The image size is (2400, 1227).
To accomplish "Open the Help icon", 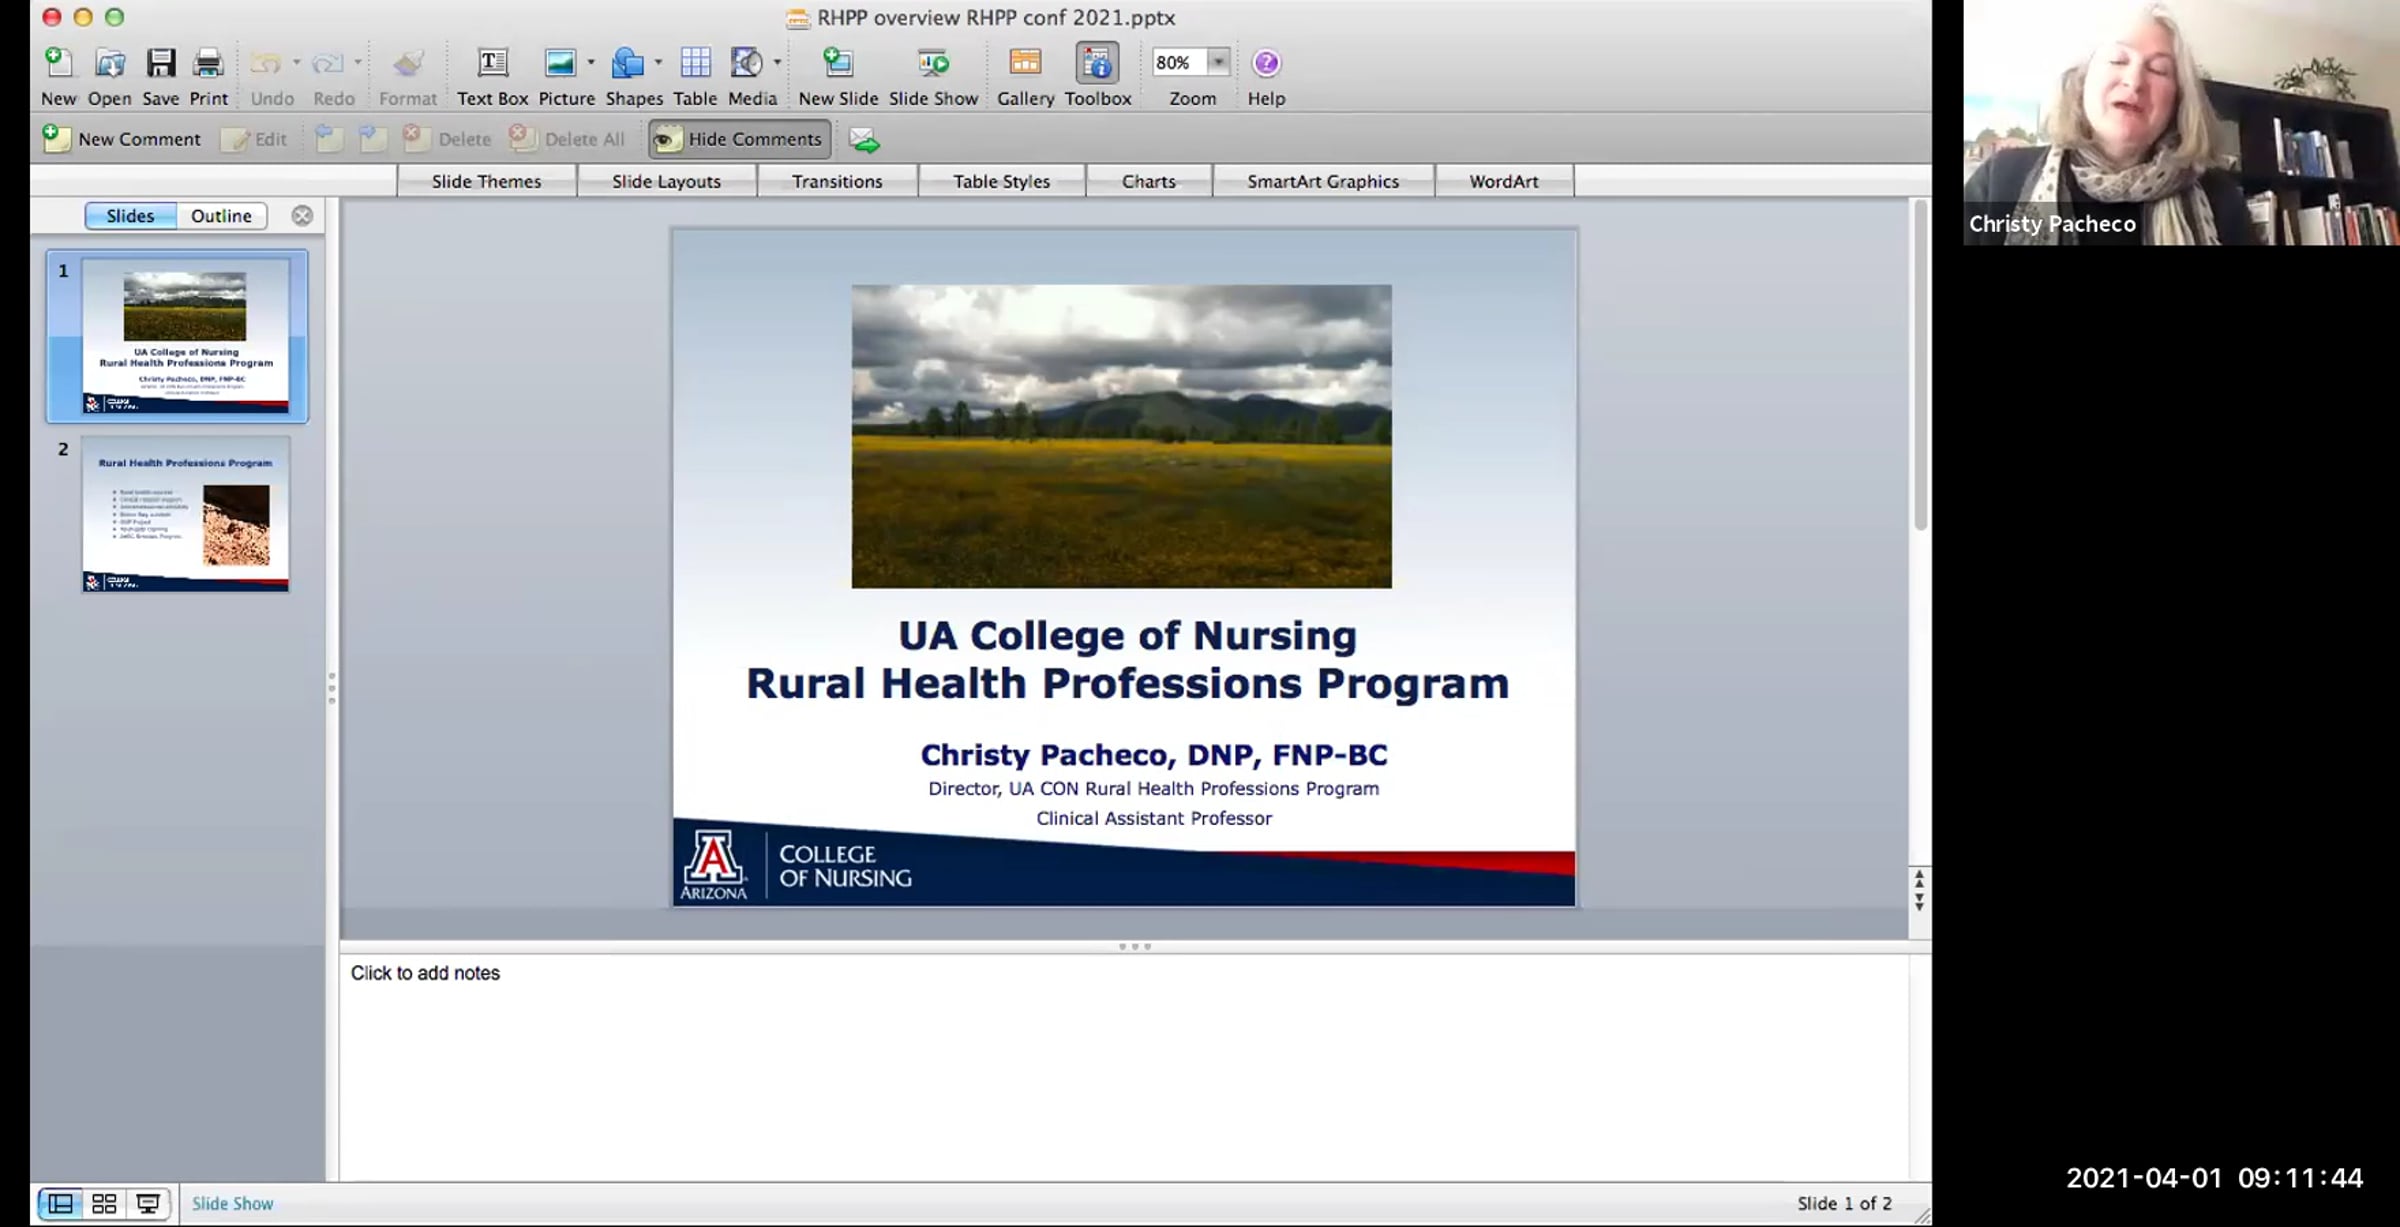I will point(1266,64).
